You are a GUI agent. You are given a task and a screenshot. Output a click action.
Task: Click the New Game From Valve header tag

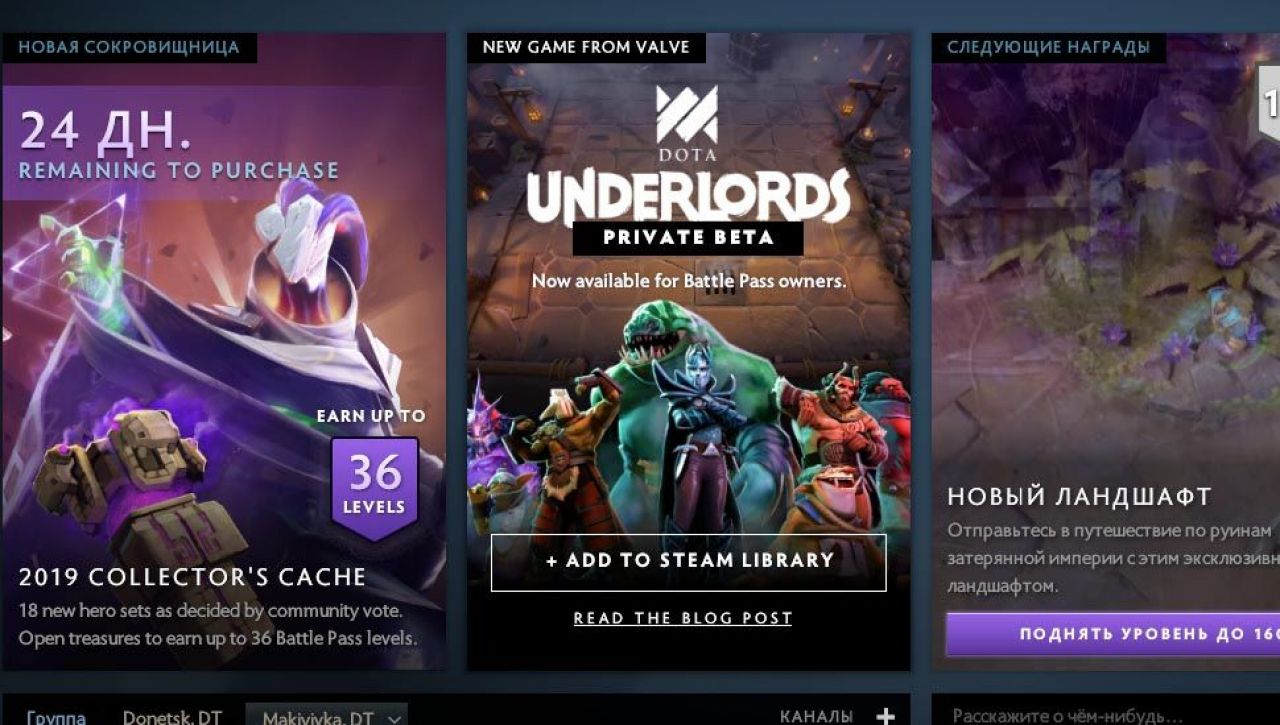click(586, 47)
